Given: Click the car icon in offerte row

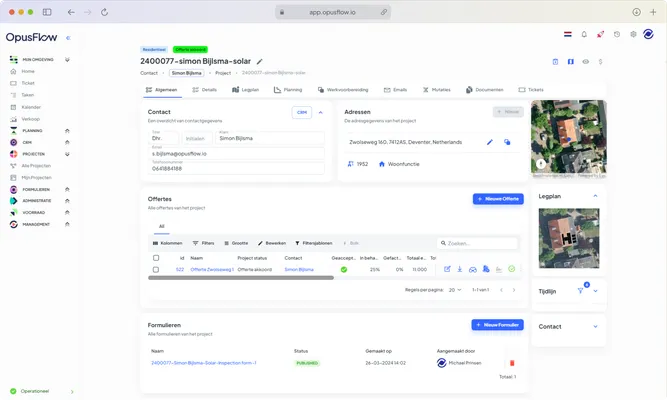Looking at the screenshot, I should 473,269.
